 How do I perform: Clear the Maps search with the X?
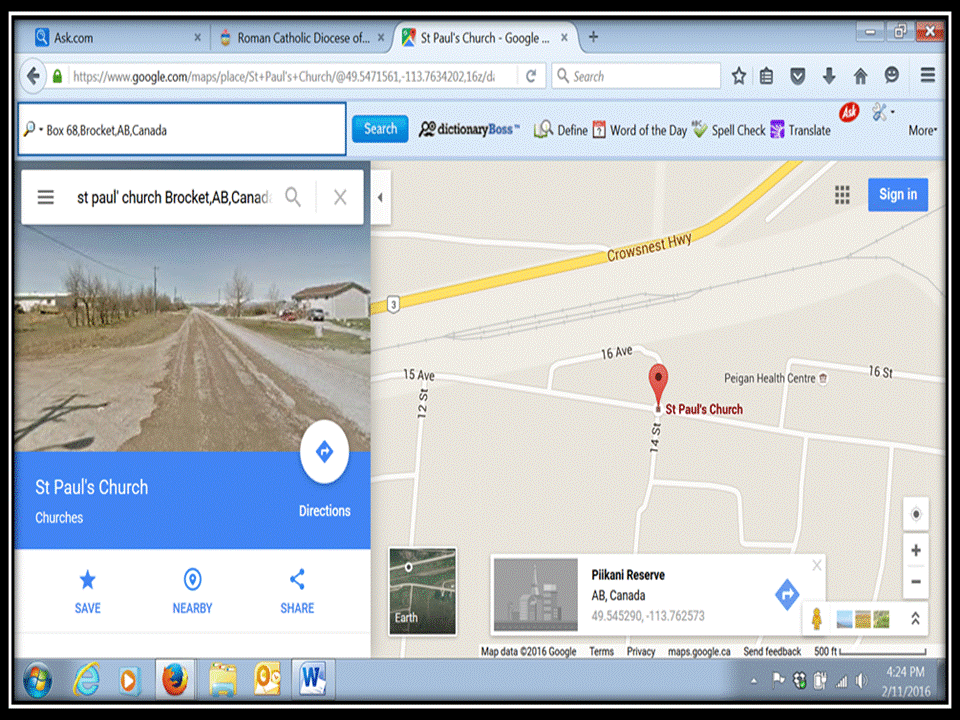tap(340, 197)
